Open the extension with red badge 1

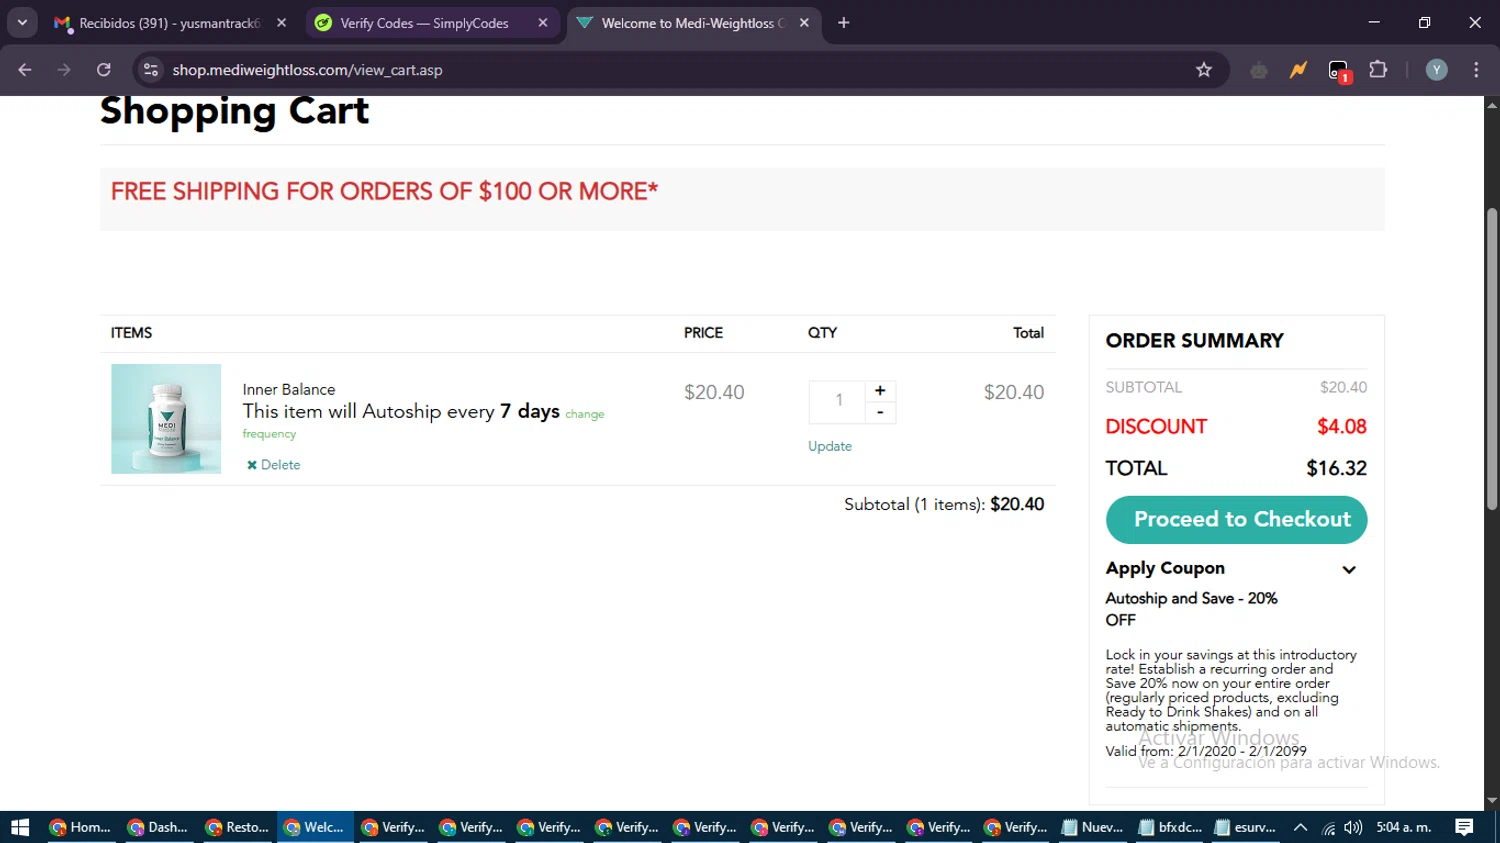[x=1339, y=71]
